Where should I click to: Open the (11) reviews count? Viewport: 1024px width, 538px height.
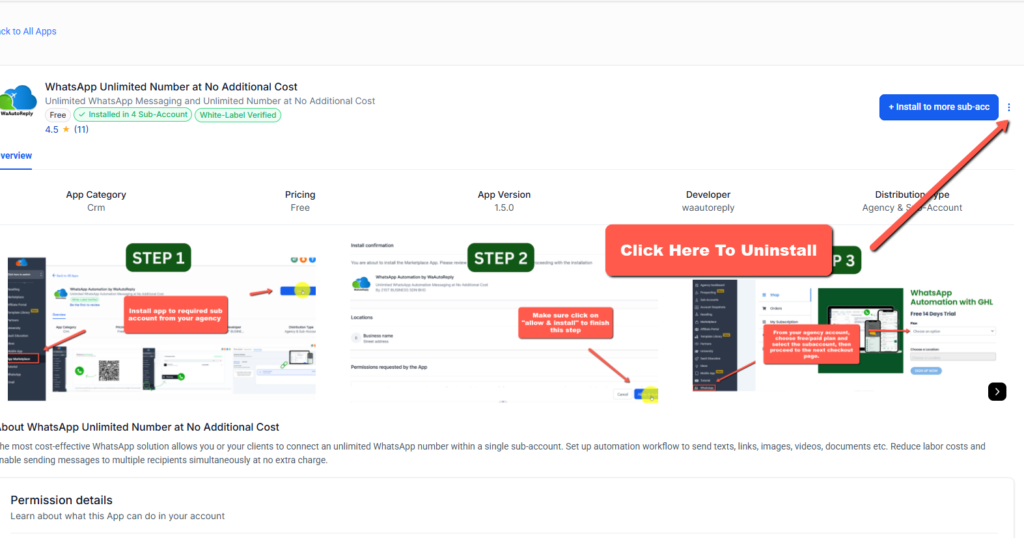[x=81, y=129]
